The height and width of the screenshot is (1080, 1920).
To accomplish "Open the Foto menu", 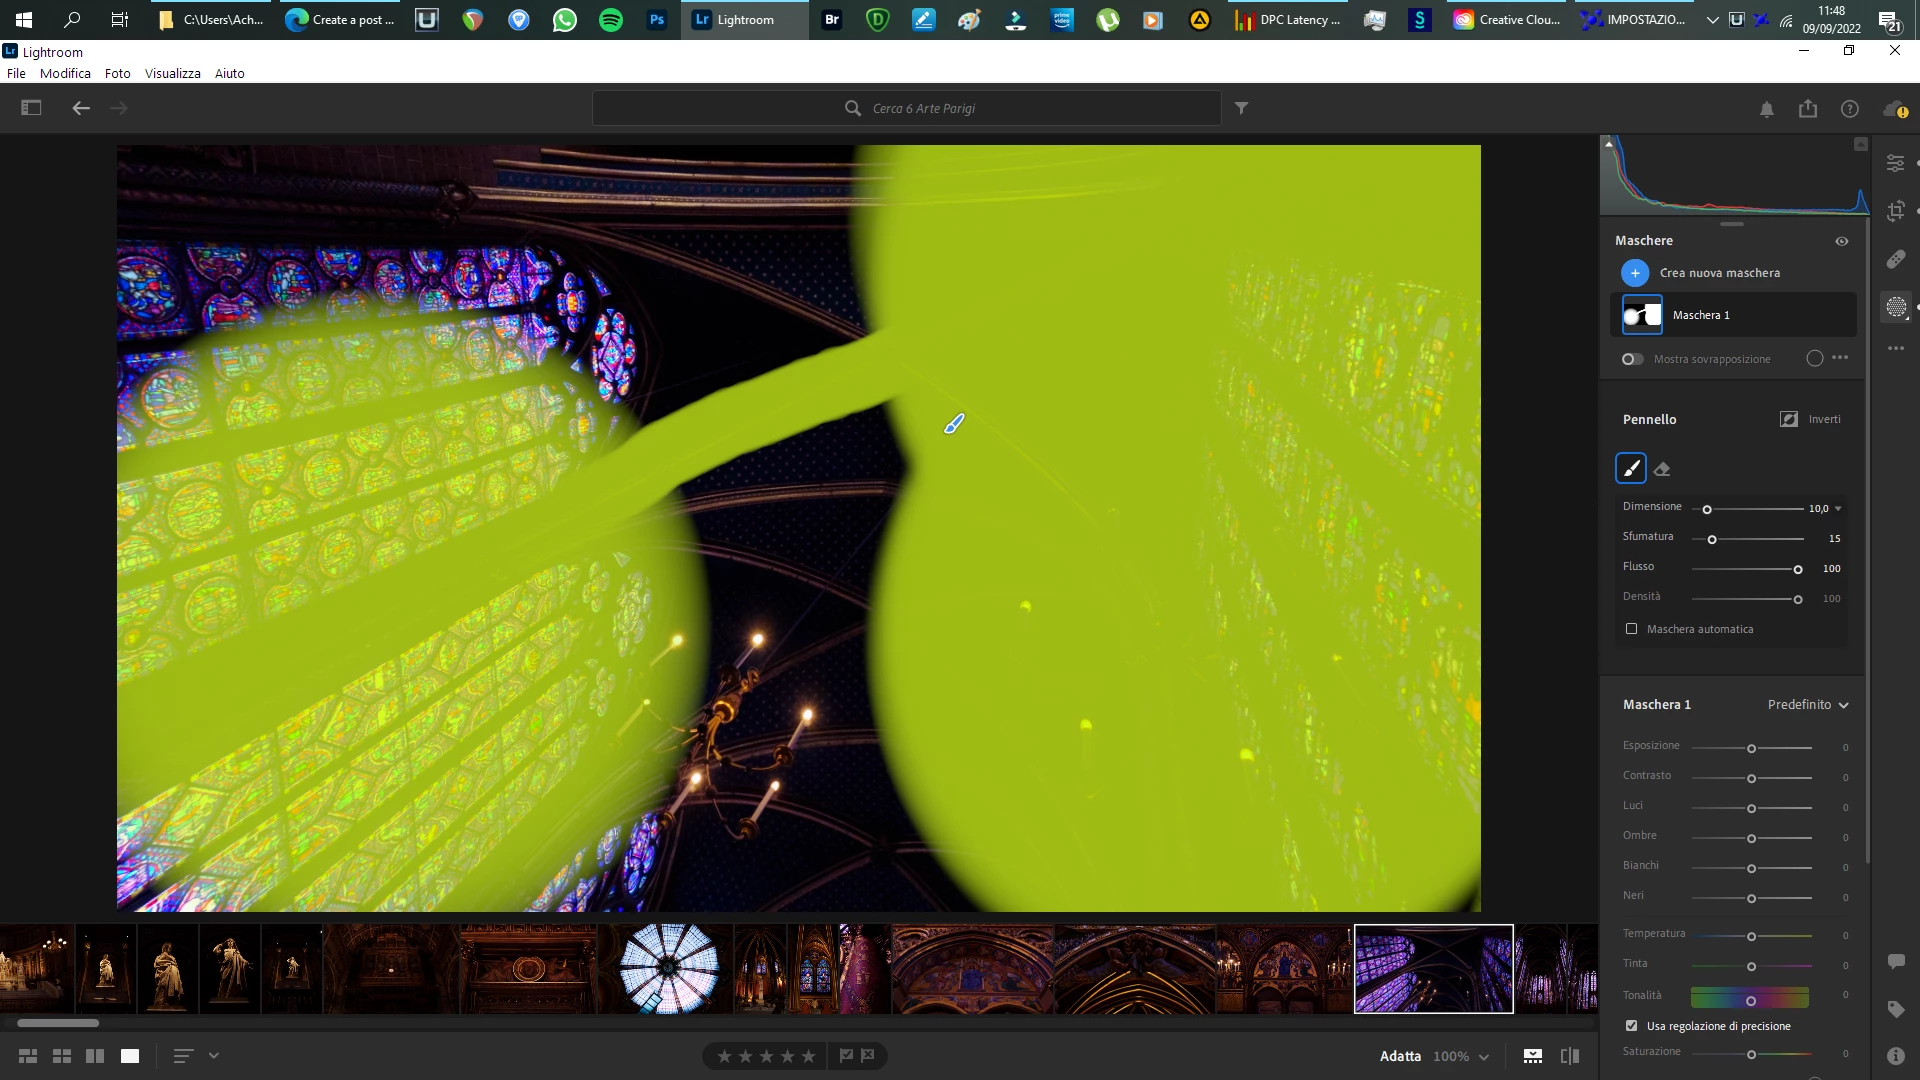I will tap(117, 73).
